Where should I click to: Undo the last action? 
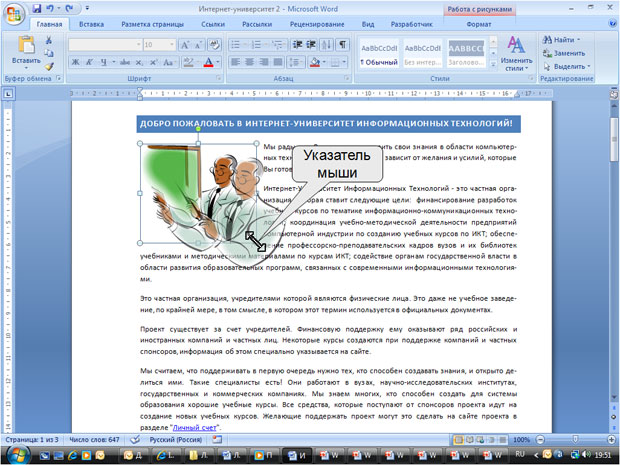click(50, 9)
